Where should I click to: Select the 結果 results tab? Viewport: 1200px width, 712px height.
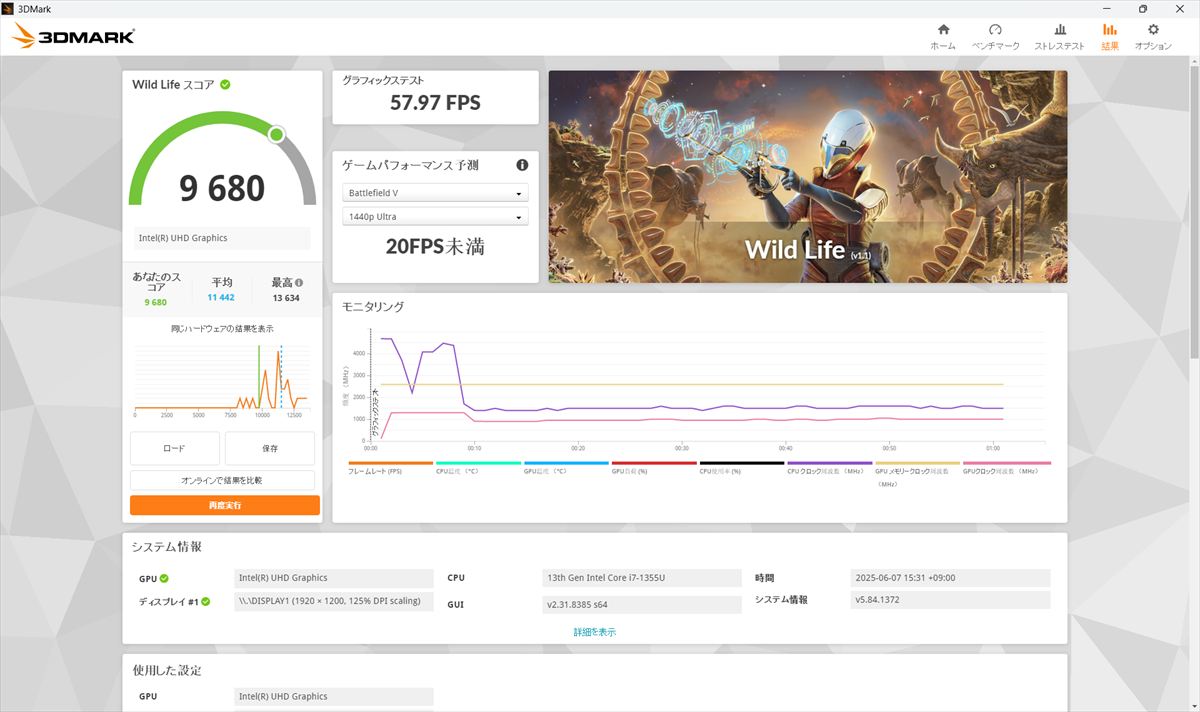(1110, 36)
